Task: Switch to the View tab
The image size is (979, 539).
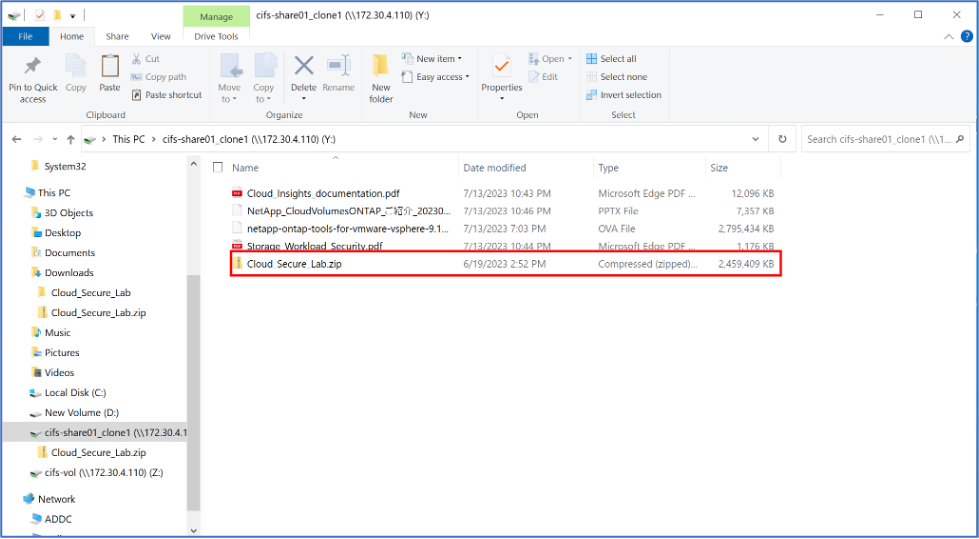Action: click(x=160, y=36)
